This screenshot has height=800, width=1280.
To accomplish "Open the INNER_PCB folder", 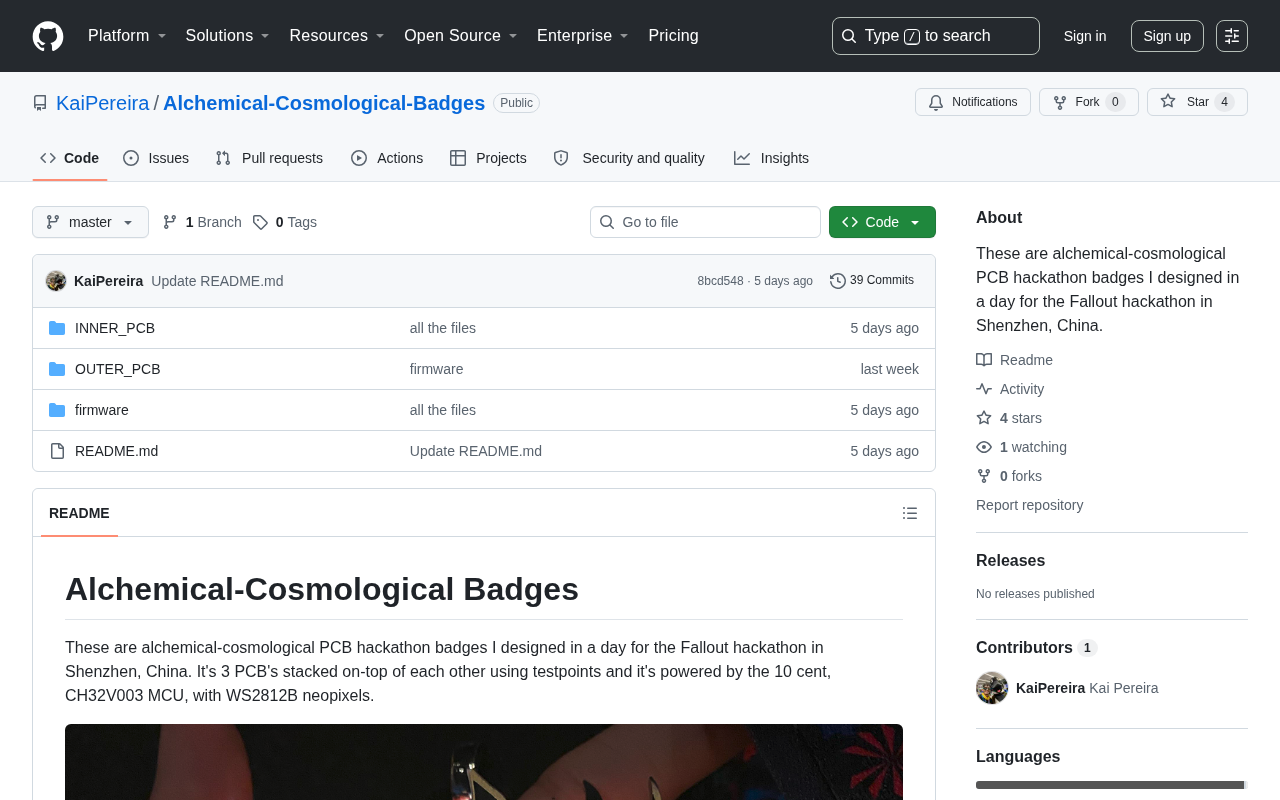I will (x=115, y=328).
